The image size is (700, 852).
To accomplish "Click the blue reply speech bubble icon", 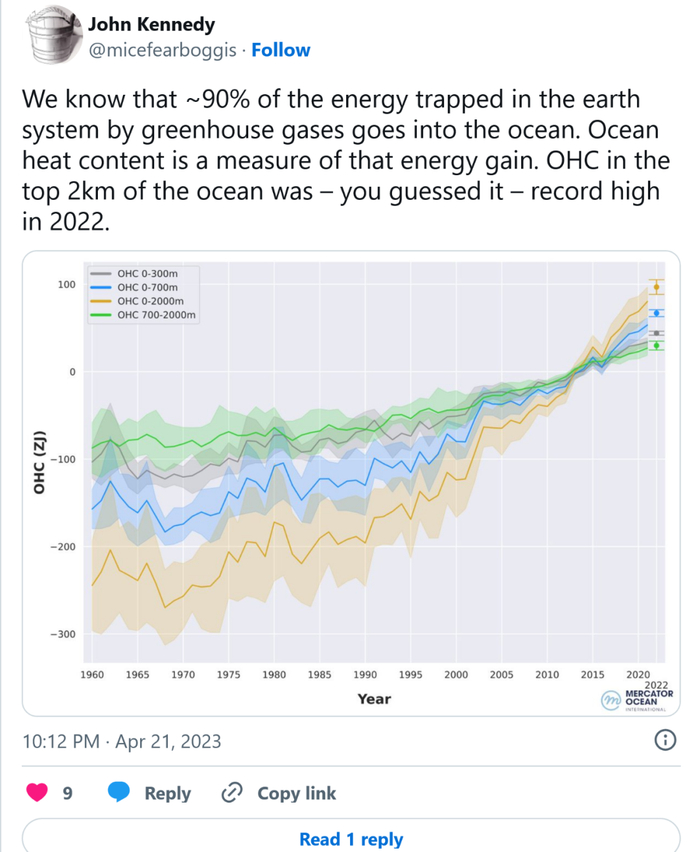I will (x=118, y=793).
